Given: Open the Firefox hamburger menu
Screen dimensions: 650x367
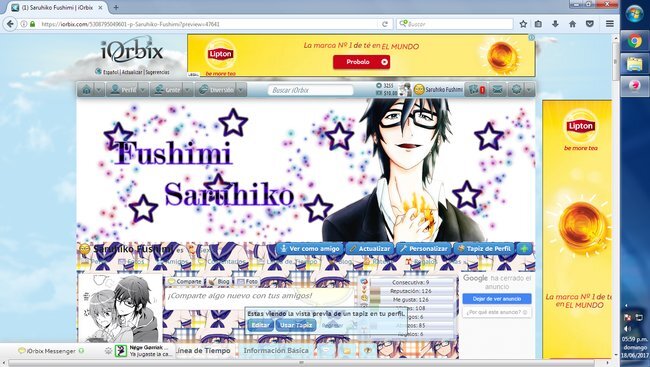Looking at the screenshot, I should (609, 24).
